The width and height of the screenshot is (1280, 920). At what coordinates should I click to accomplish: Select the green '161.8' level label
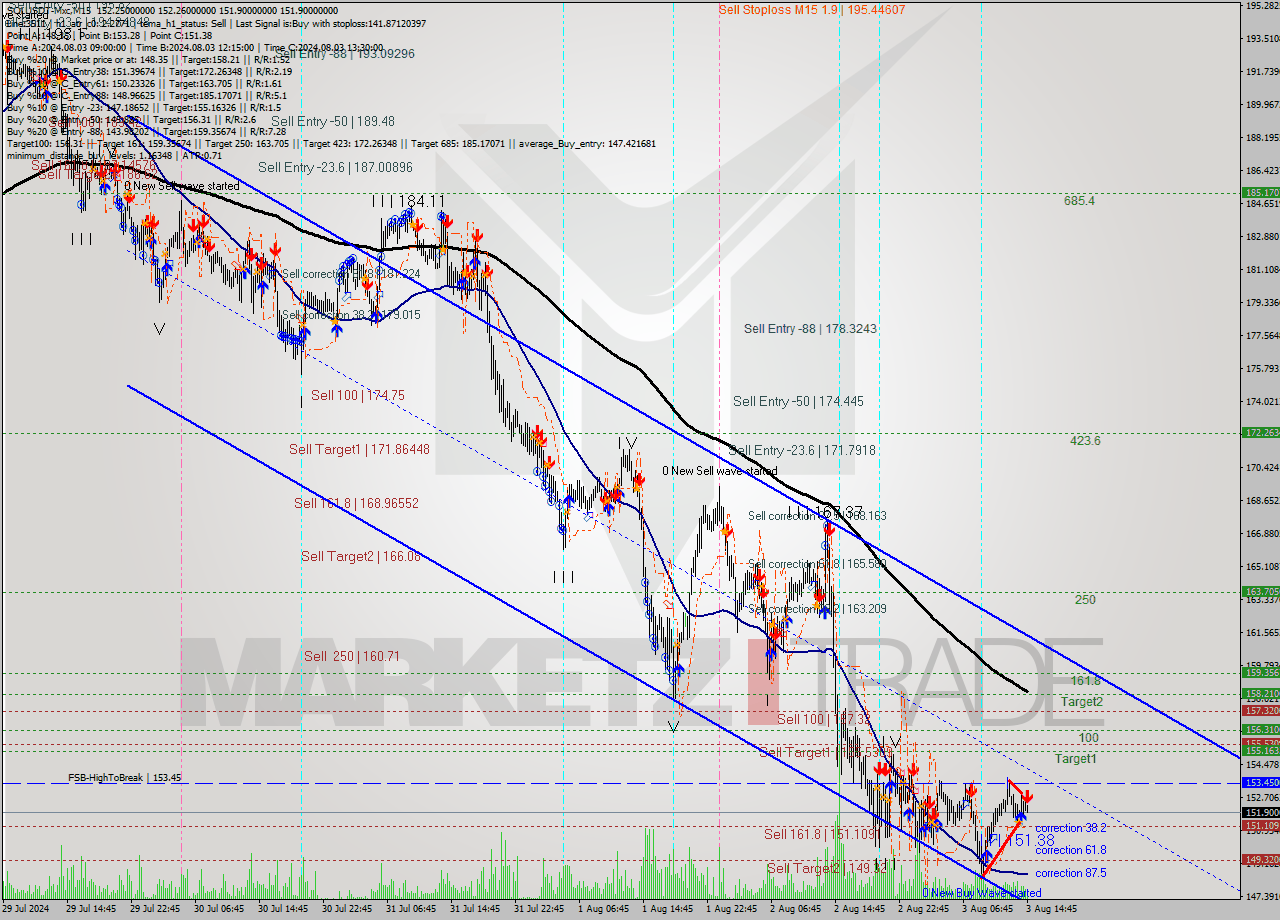coord(1086,680)
